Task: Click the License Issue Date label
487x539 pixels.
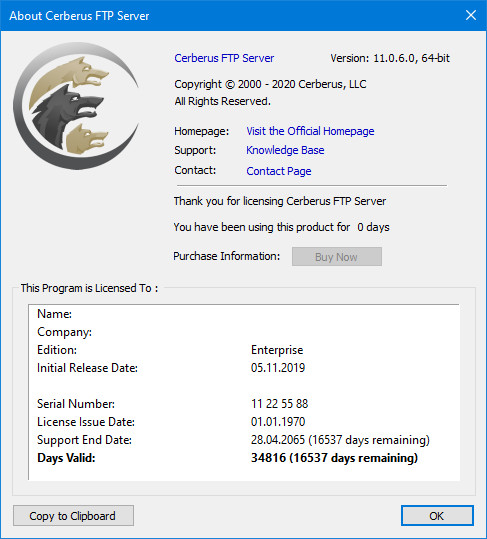Action: click(86, 422)
